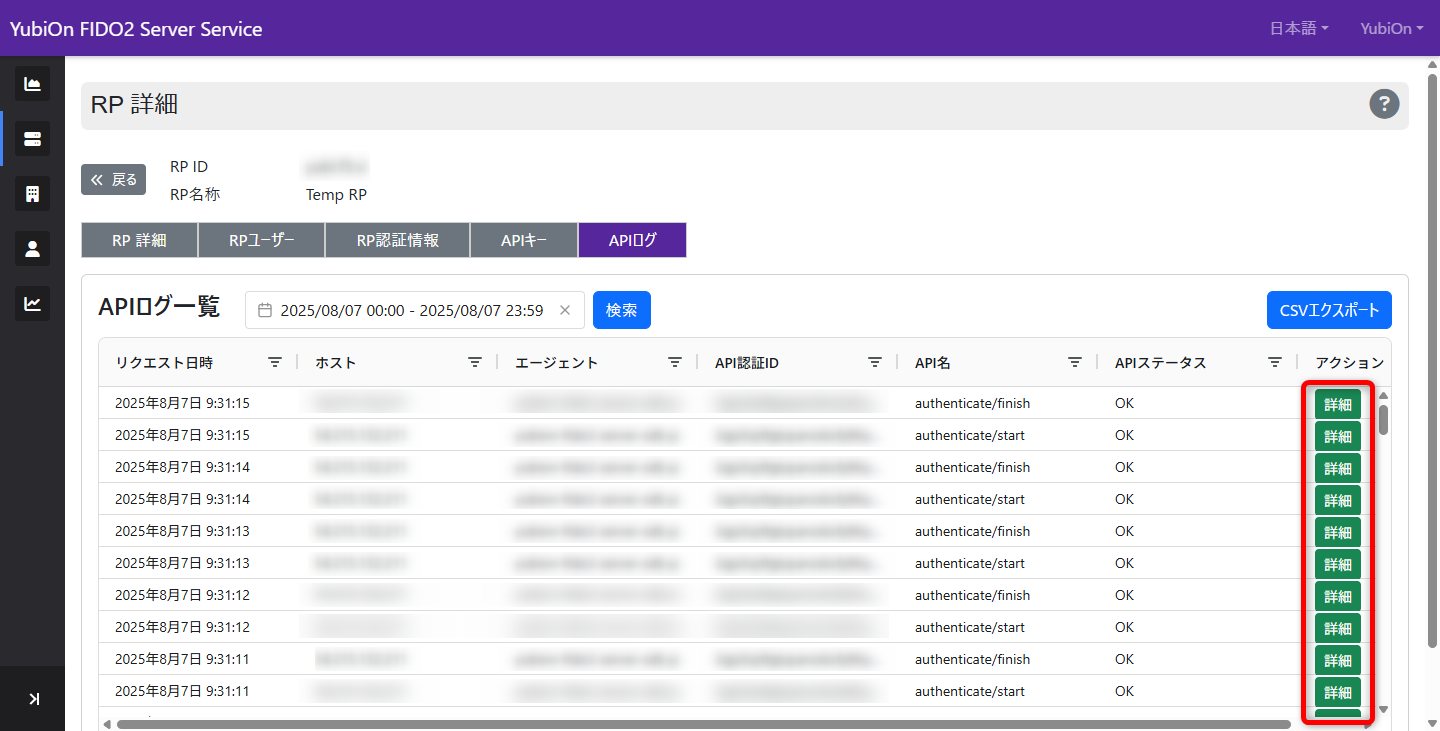The height and width of the screenshot is (731, 1440).
Task: Click the 検索 search button
Action: 622,310
